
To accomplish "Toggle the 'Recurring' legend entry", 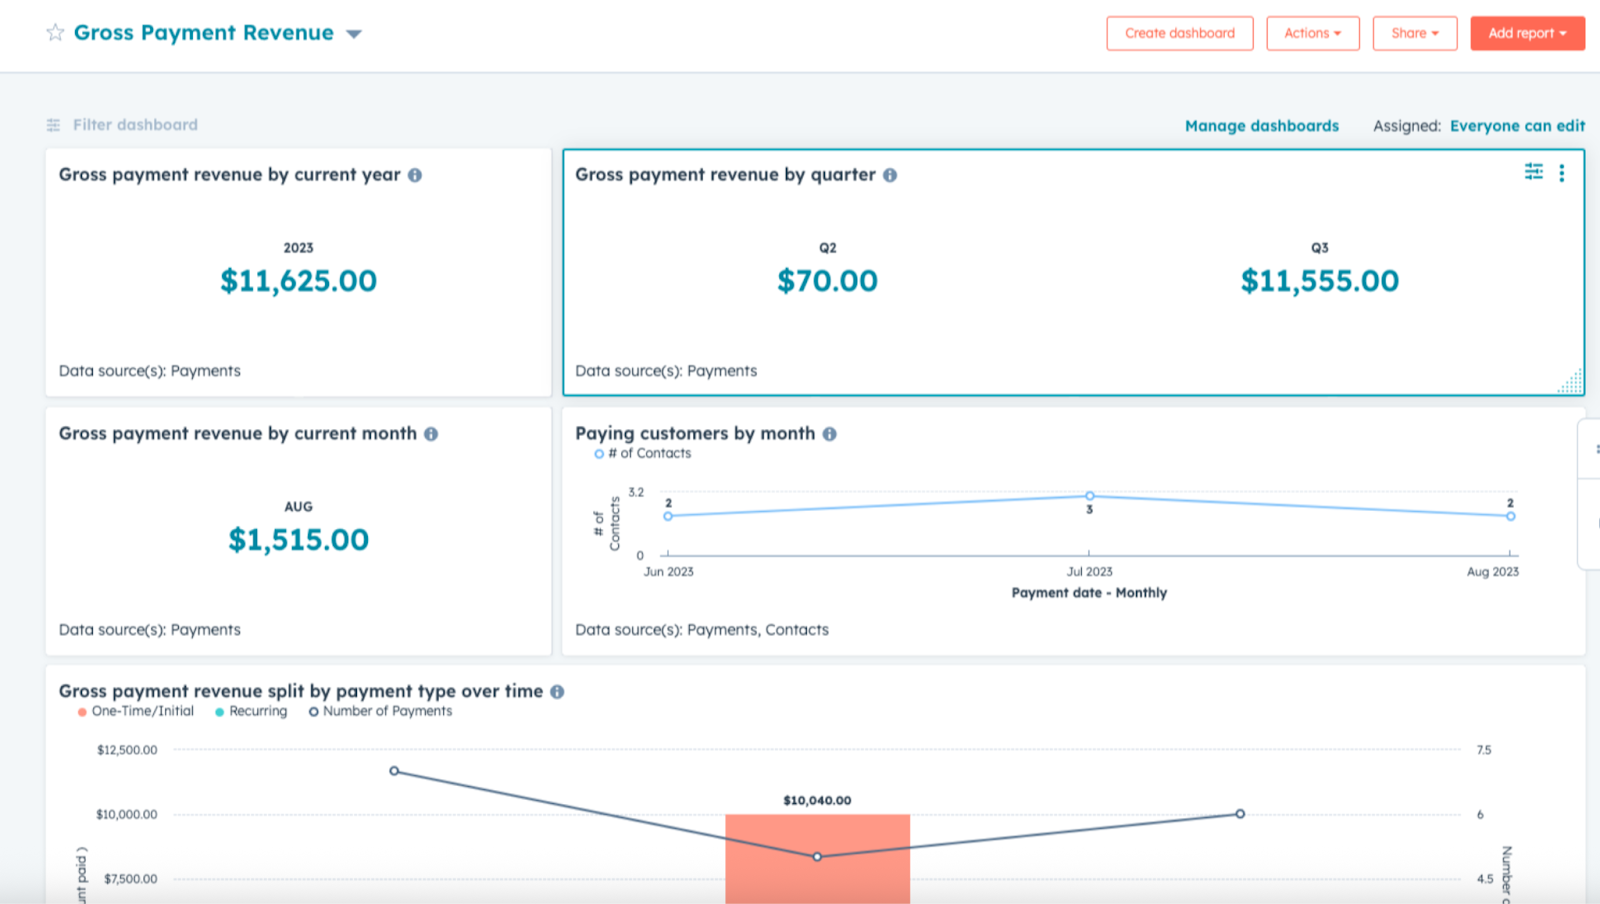I will coord(250,711).
